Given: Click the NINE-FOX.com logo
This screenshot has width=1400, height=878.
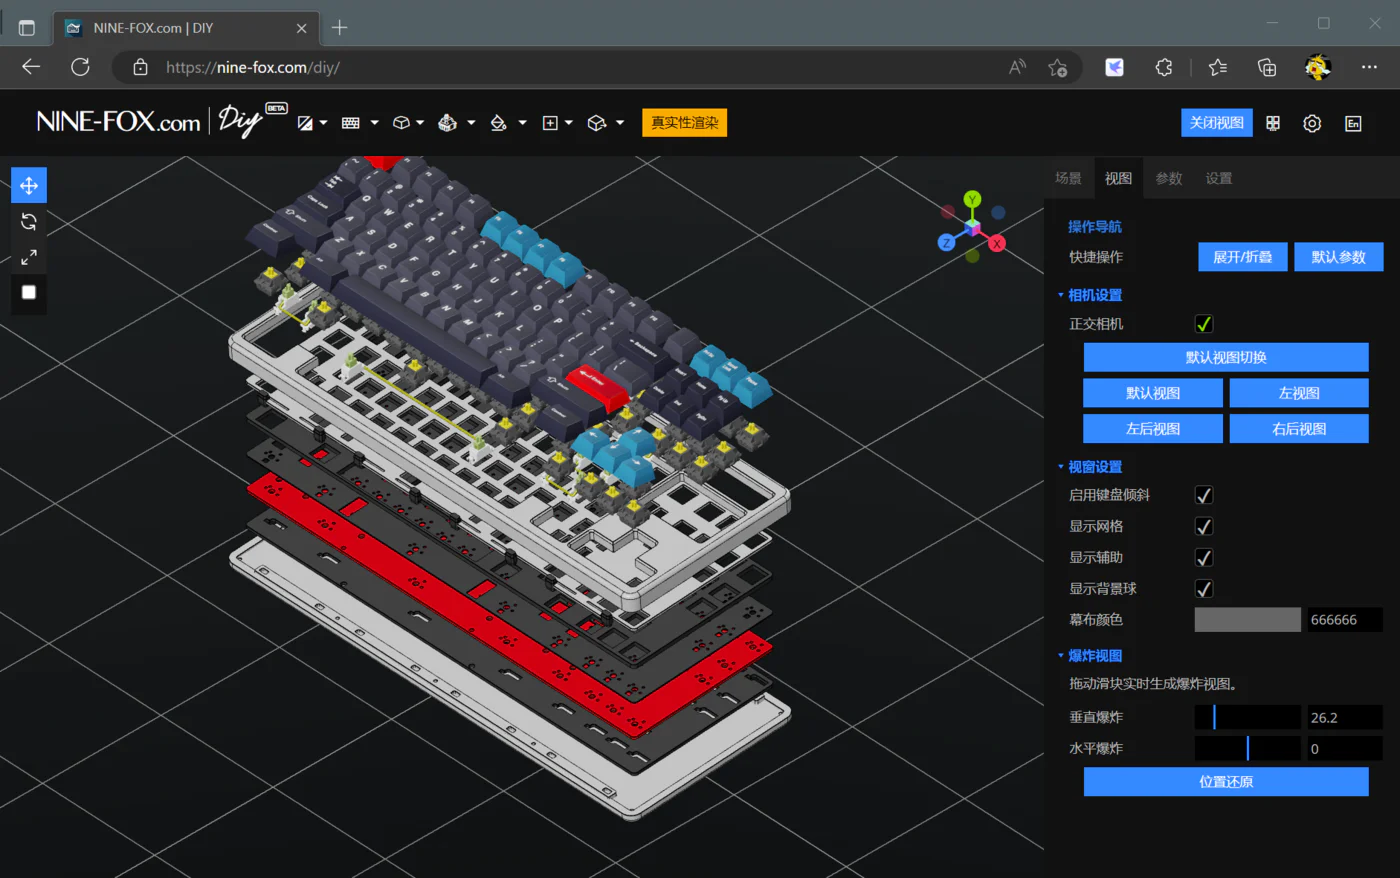Looking at the screenshot, I should pyautogui.click(x=118, y=122).
